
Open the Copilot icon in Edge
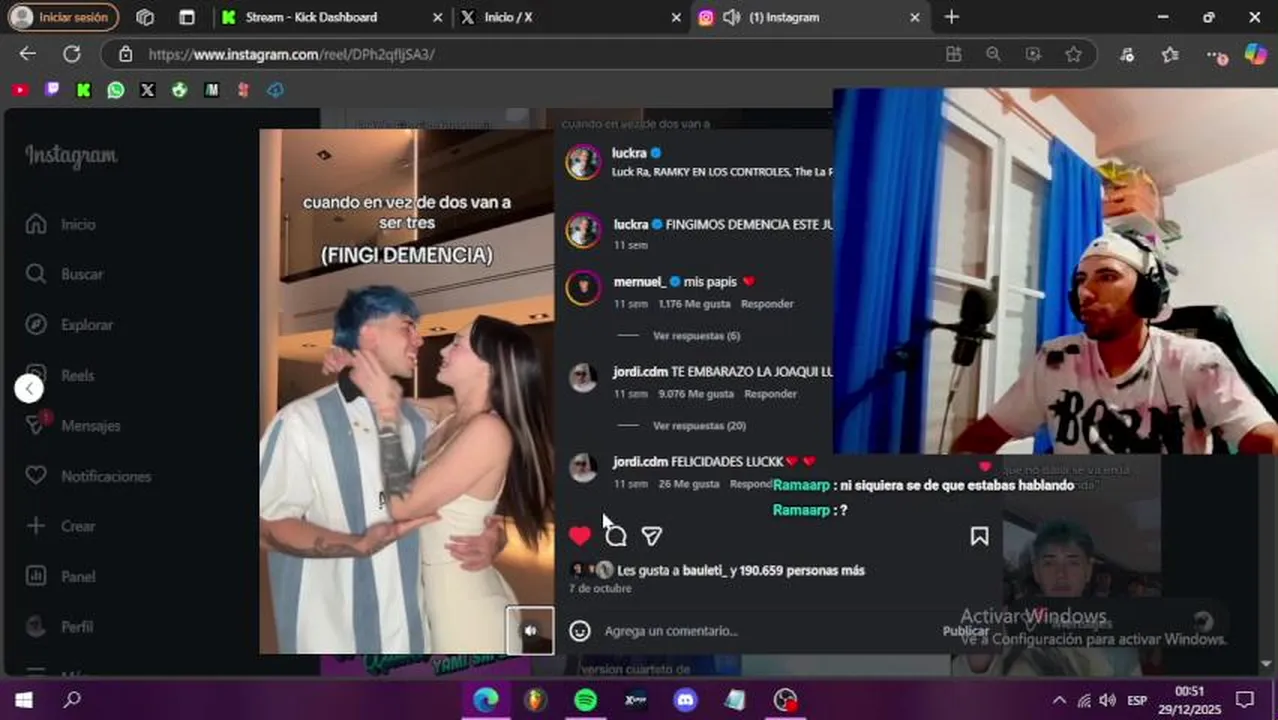pos(1255,54)
